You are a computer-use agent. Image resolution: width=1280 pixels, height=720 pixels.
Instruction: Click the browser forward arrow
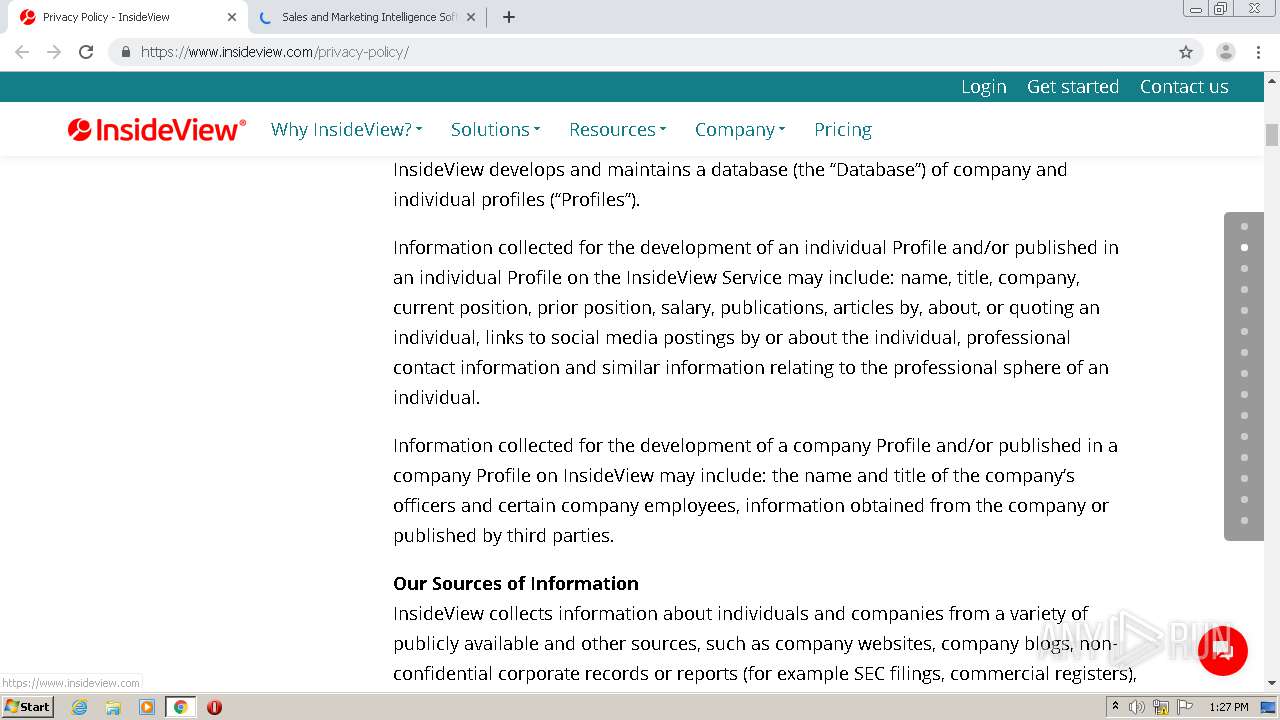click(54, 52)
